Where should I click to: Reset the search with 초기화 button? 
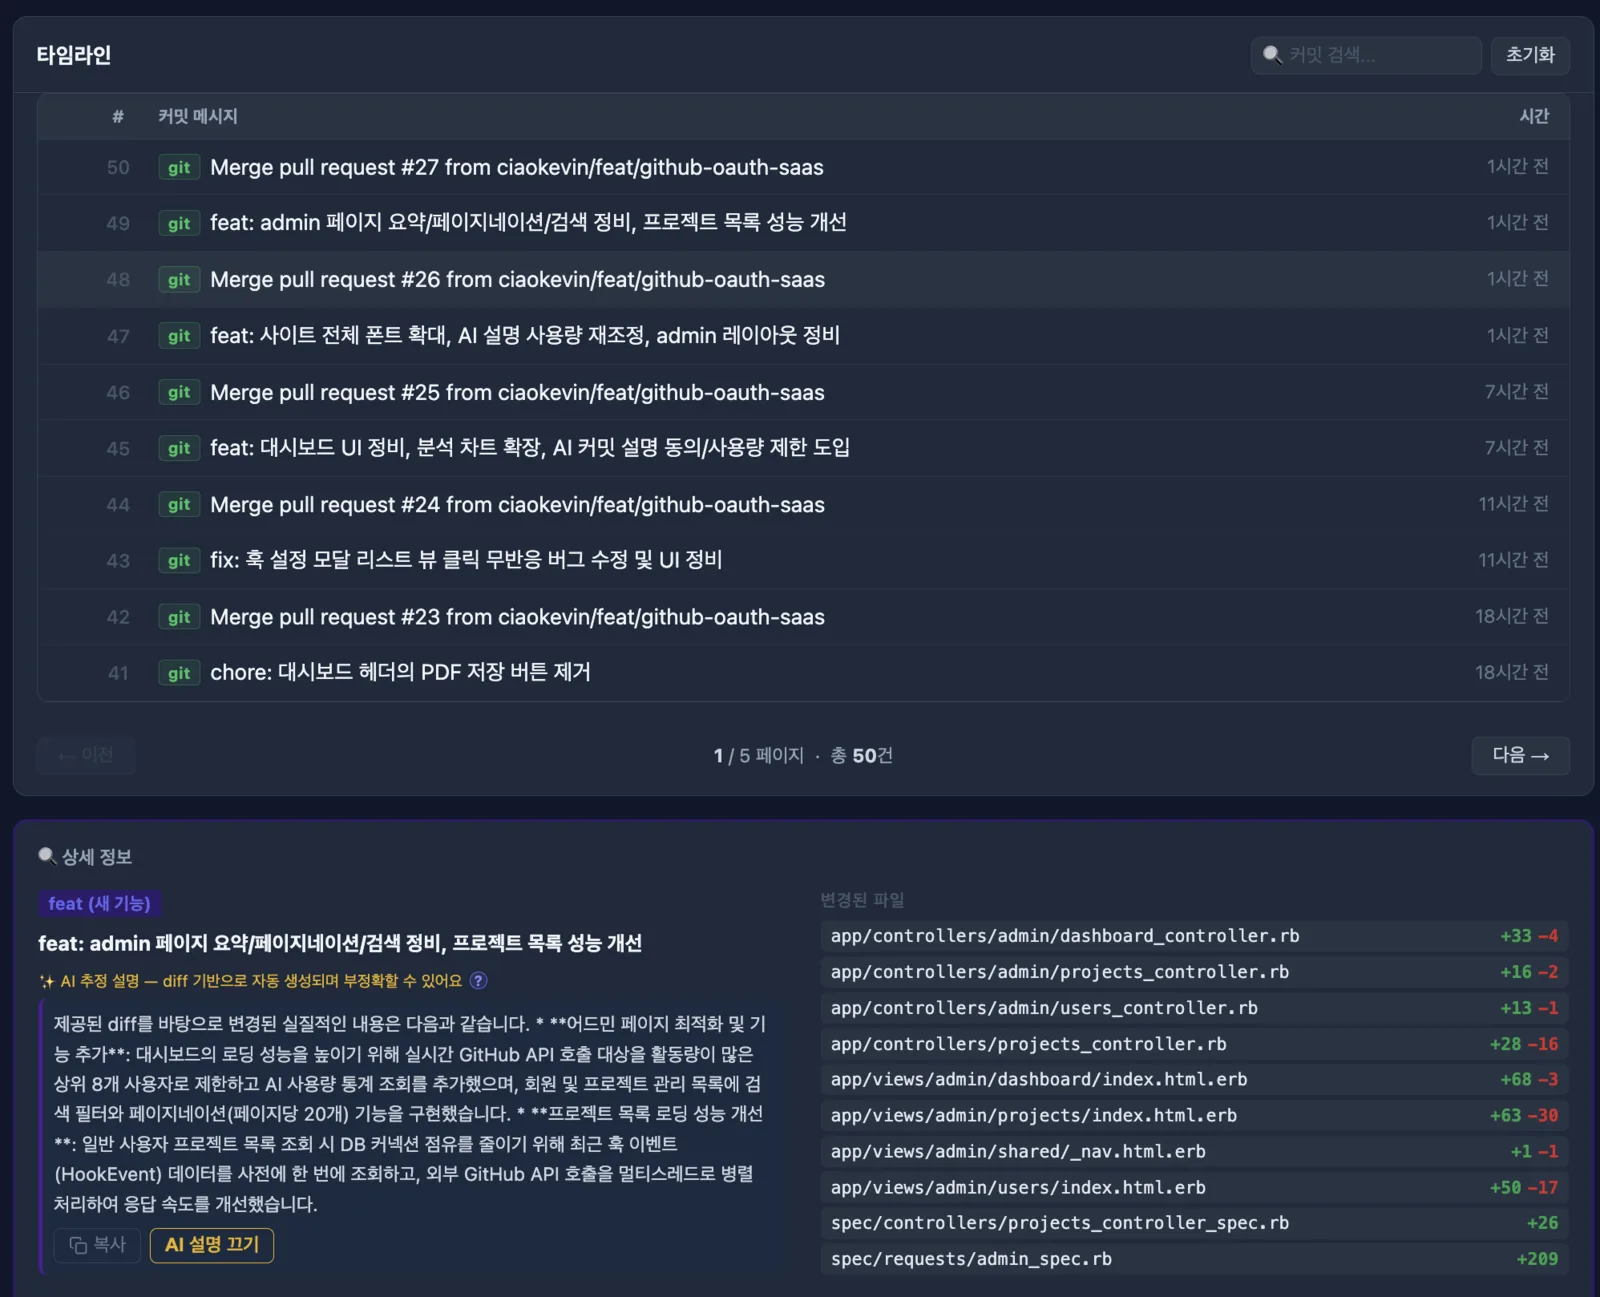pyautogui.click(x=1530, y=55)
